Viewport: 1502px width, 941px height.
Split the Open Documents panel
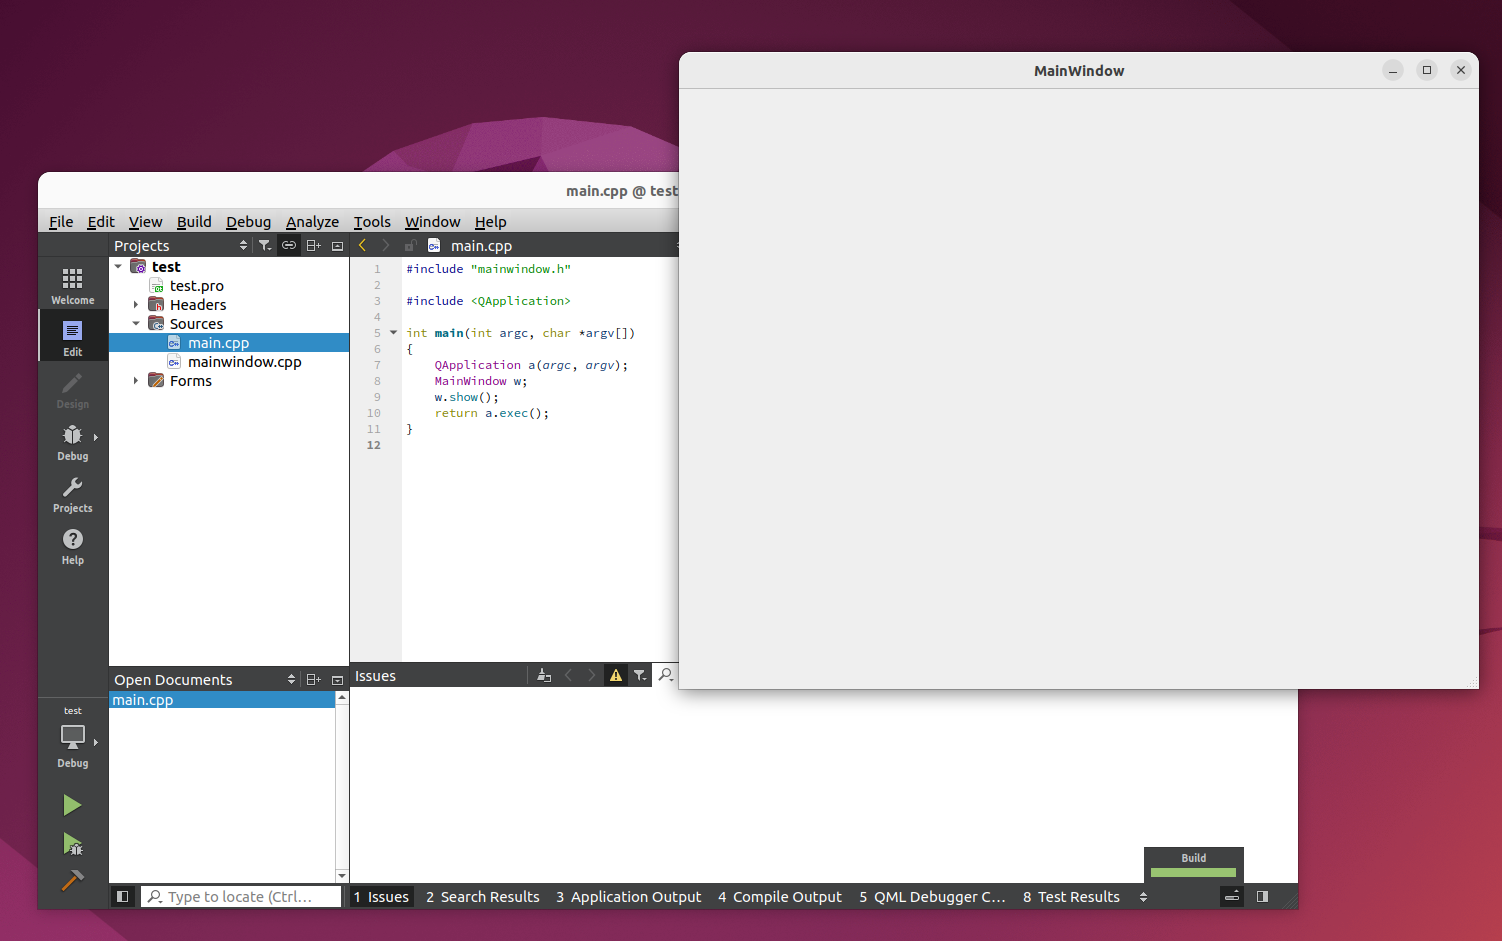pyautogui.click(x=313, y=679)
